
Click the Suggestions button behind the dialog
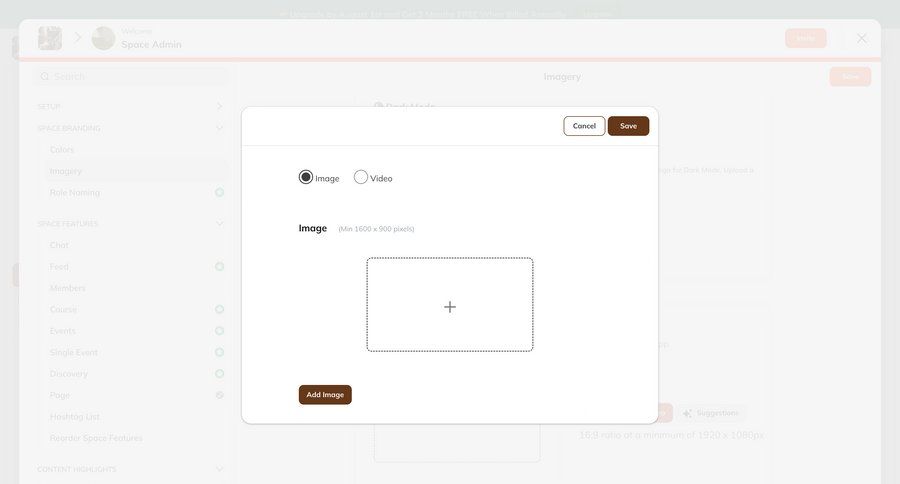[x=711, y=413]
